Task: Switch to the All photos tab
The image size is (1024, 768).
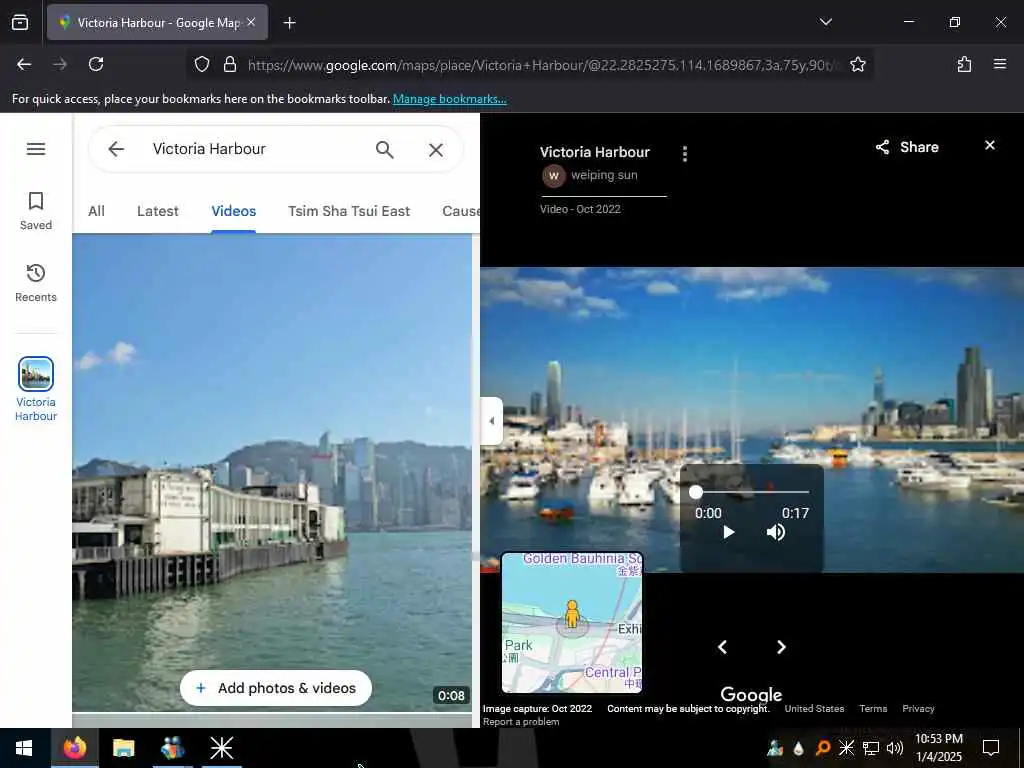Action: tap(97, 211)
